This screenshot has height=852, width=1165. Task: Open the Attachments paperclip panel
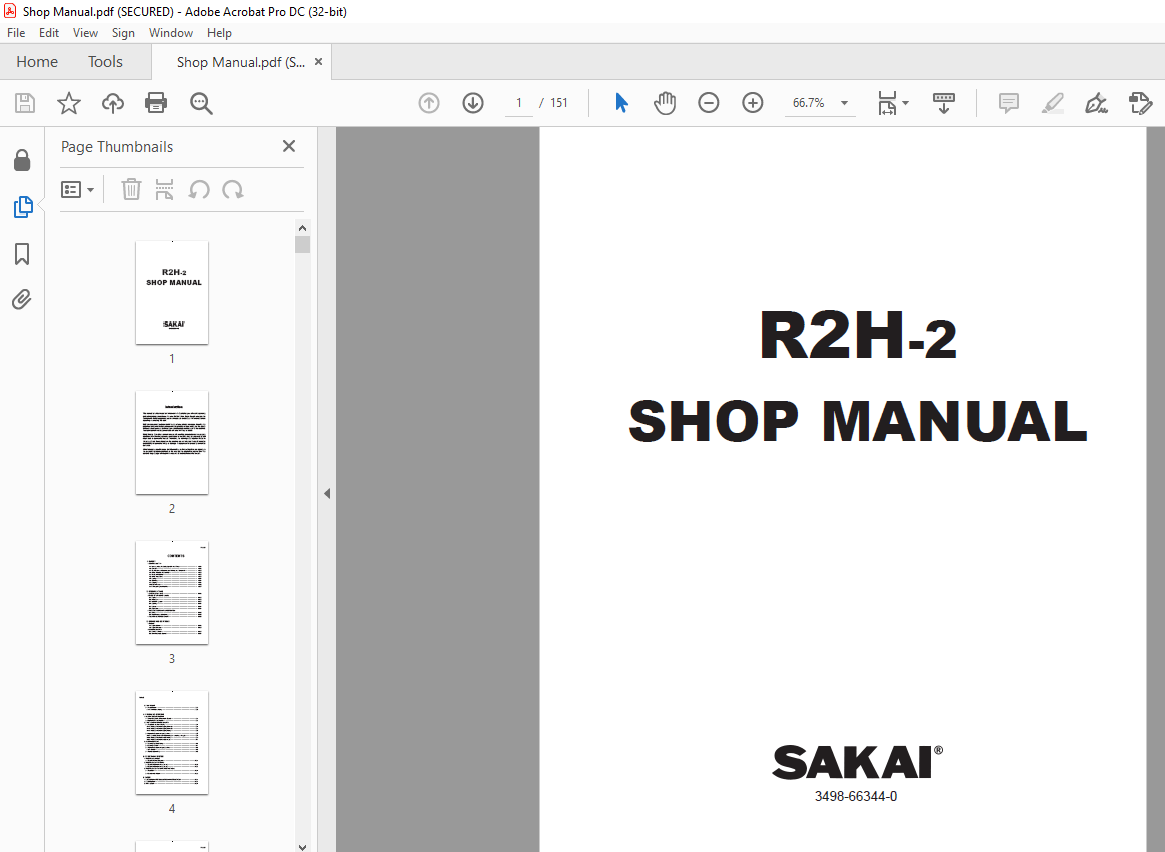22,299
